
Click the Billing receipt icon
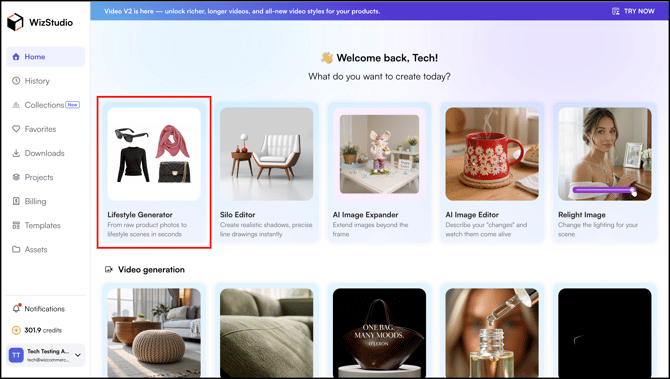pos(16,201)
